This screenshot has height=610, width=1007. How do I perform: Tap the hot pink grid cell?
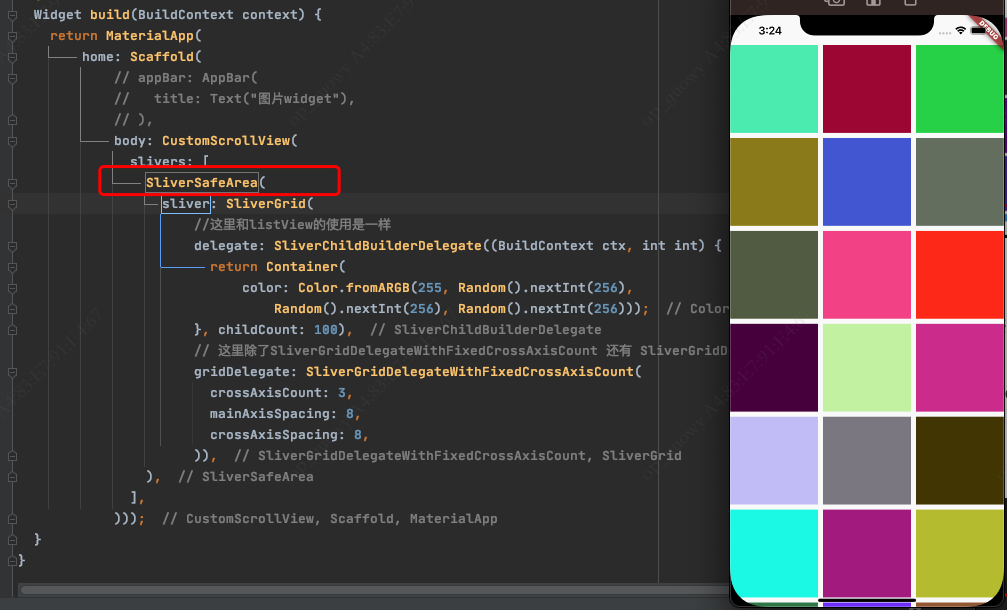866,275
